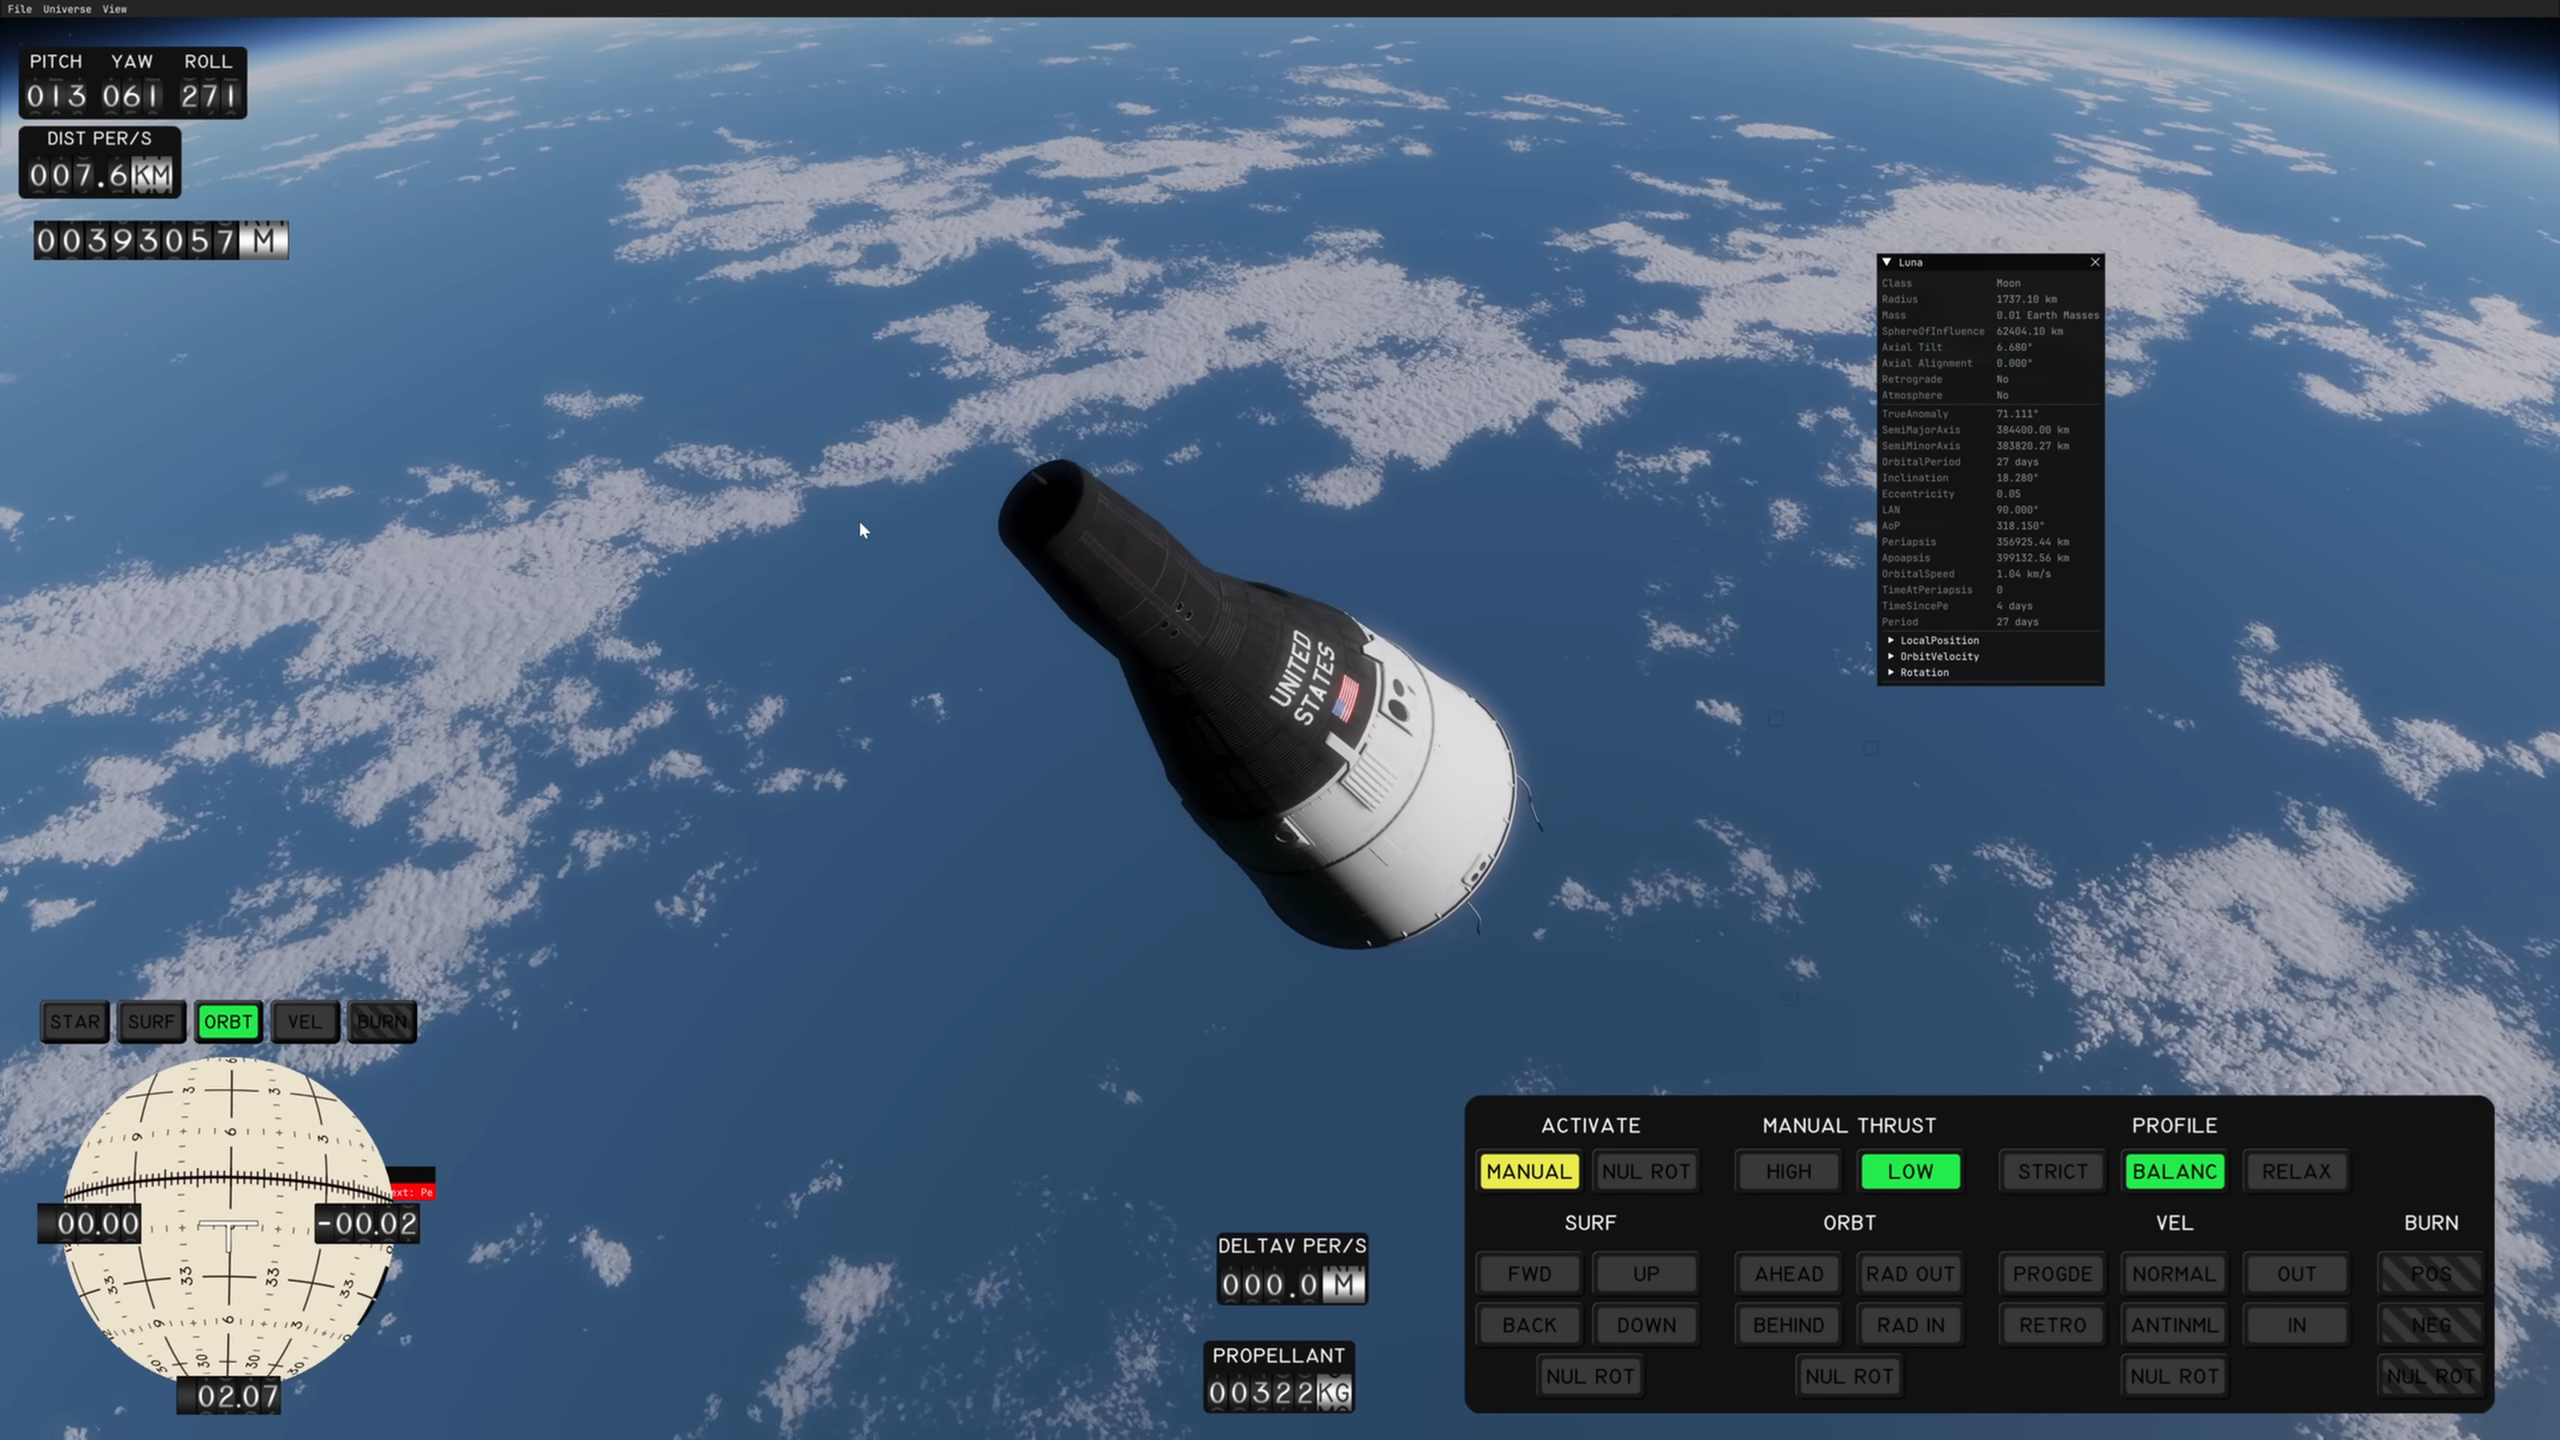This screenshot has width=2560, height=1440.
Task: Toggle MANUAL activation mode
Action: 1528,1171
